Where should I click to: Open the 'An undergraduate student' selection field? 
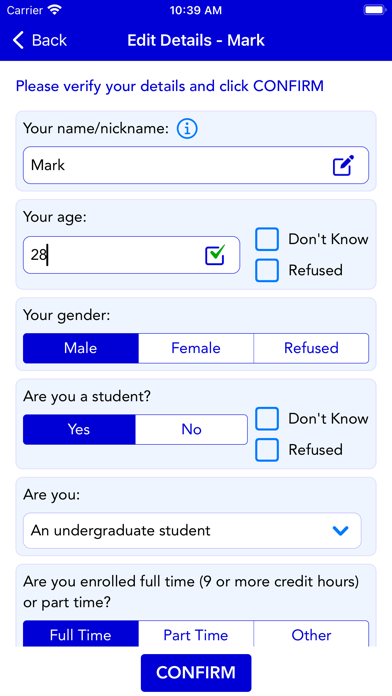tap(192, 530)
